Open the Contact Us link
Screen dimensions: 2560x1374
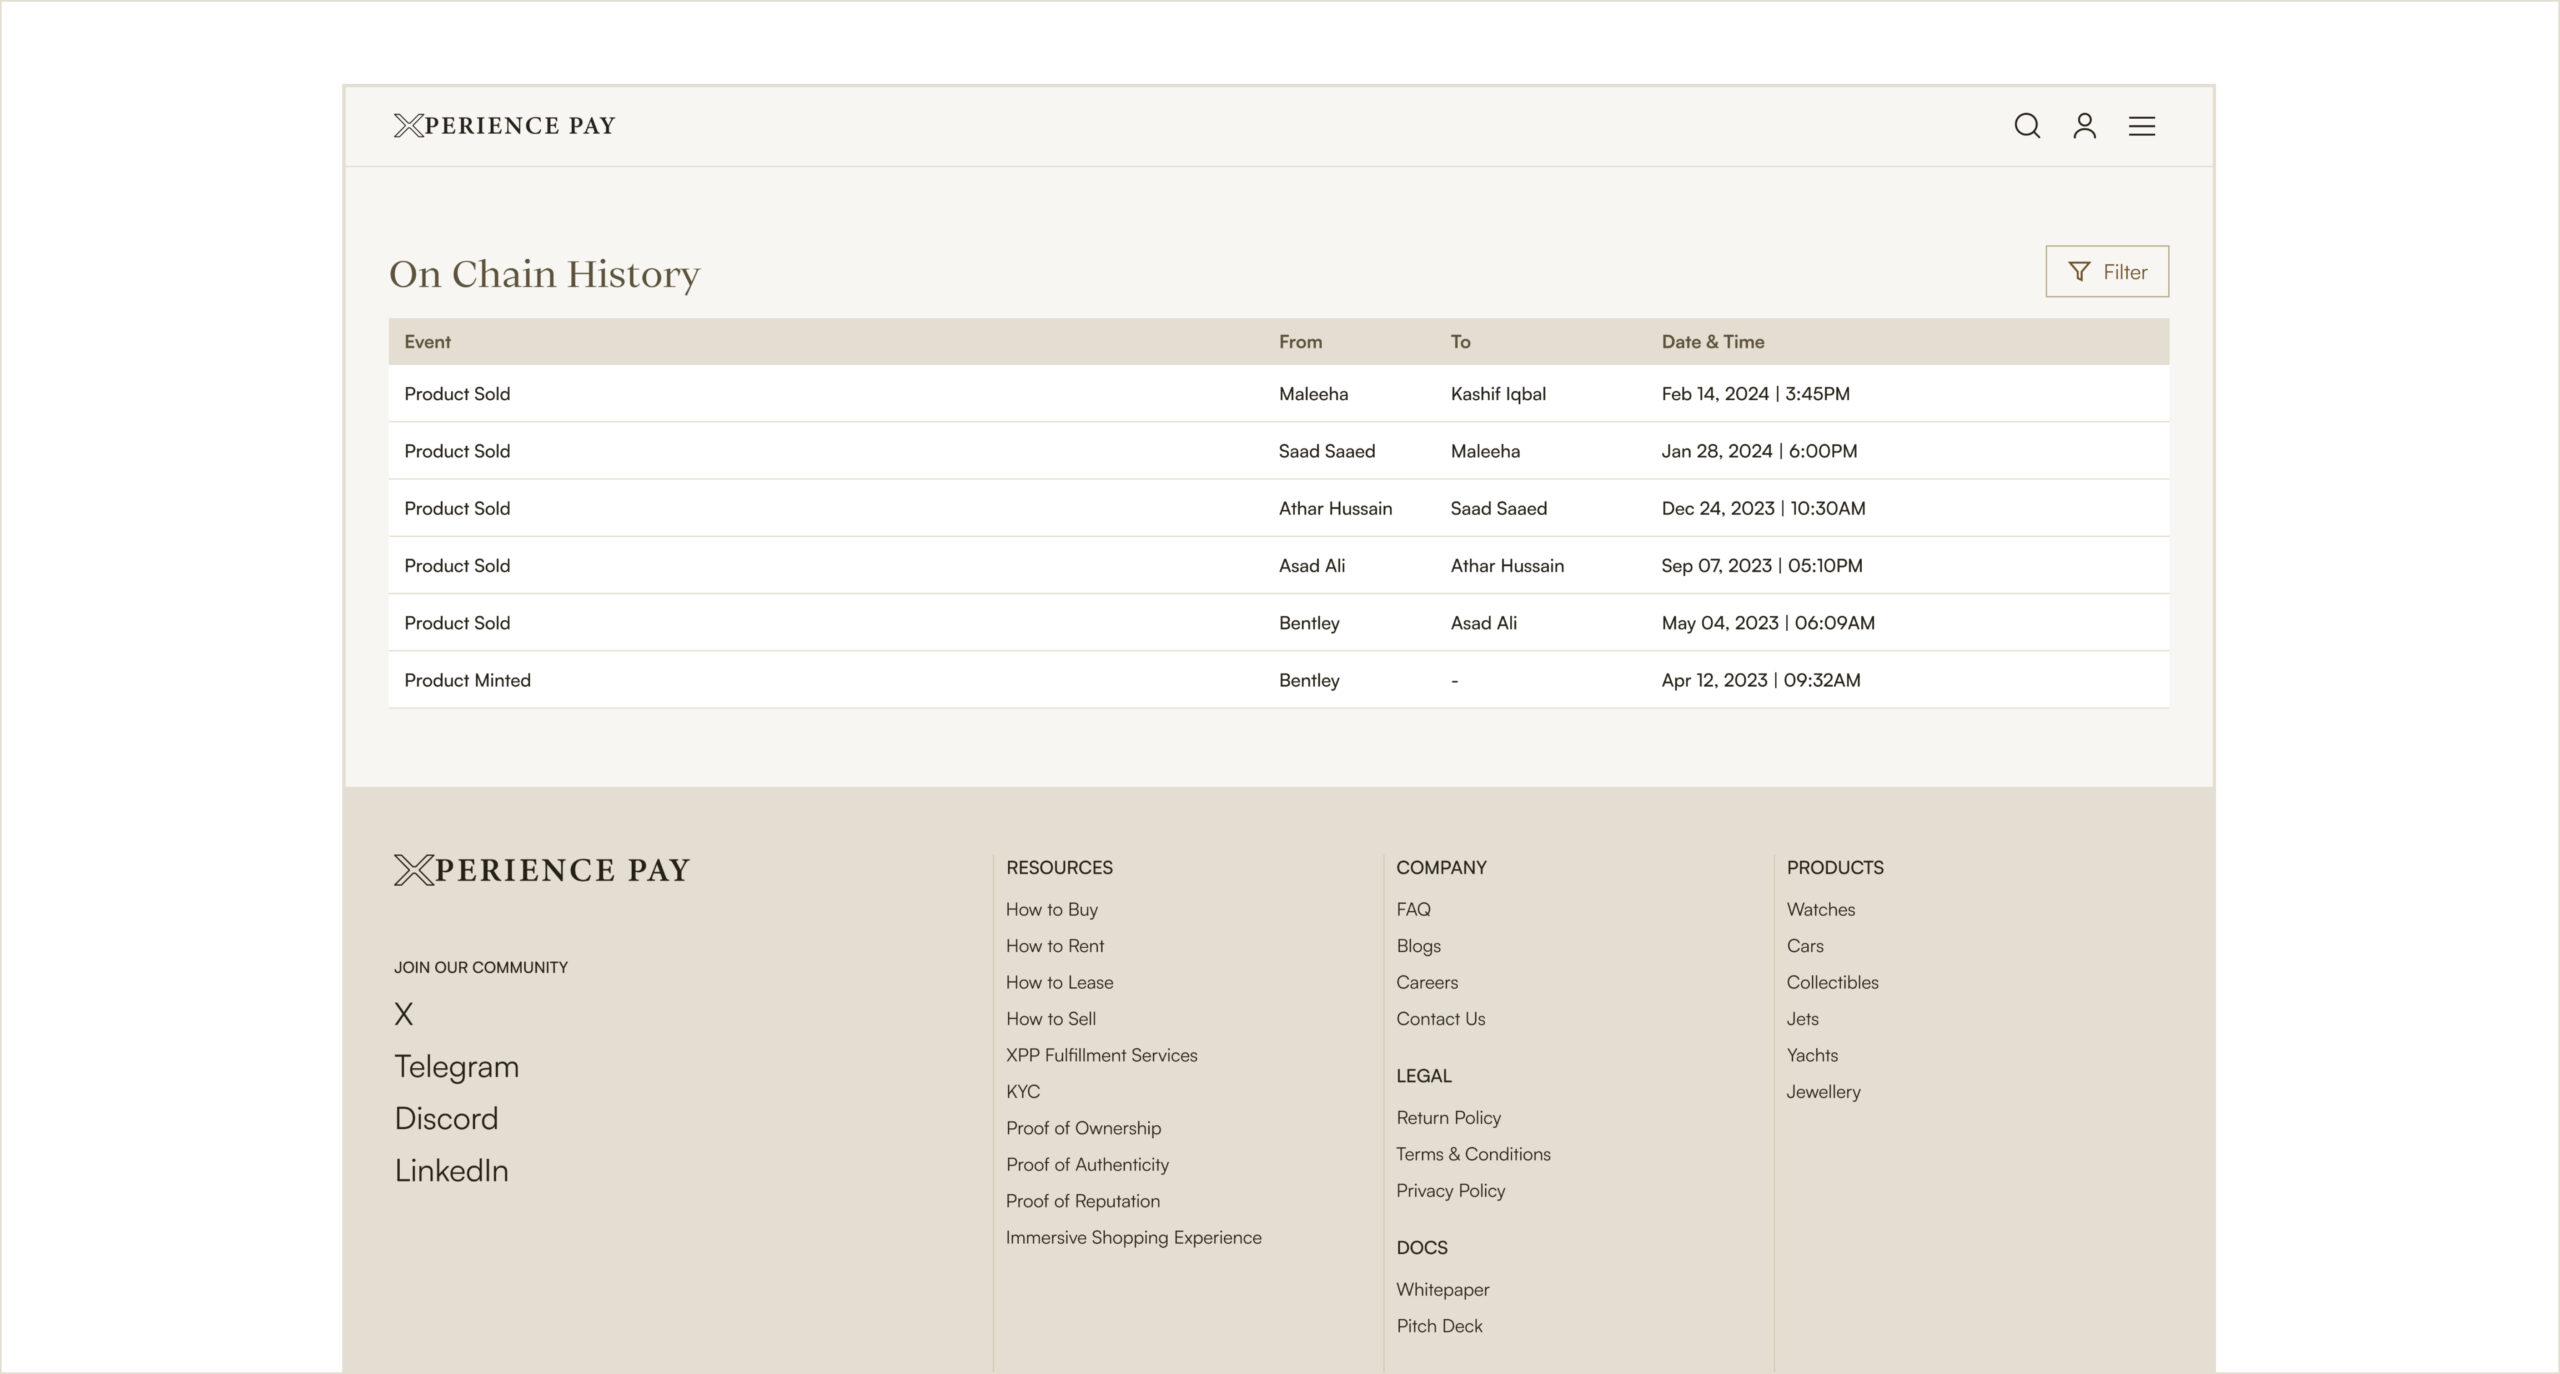[x=1440, y=1019]
